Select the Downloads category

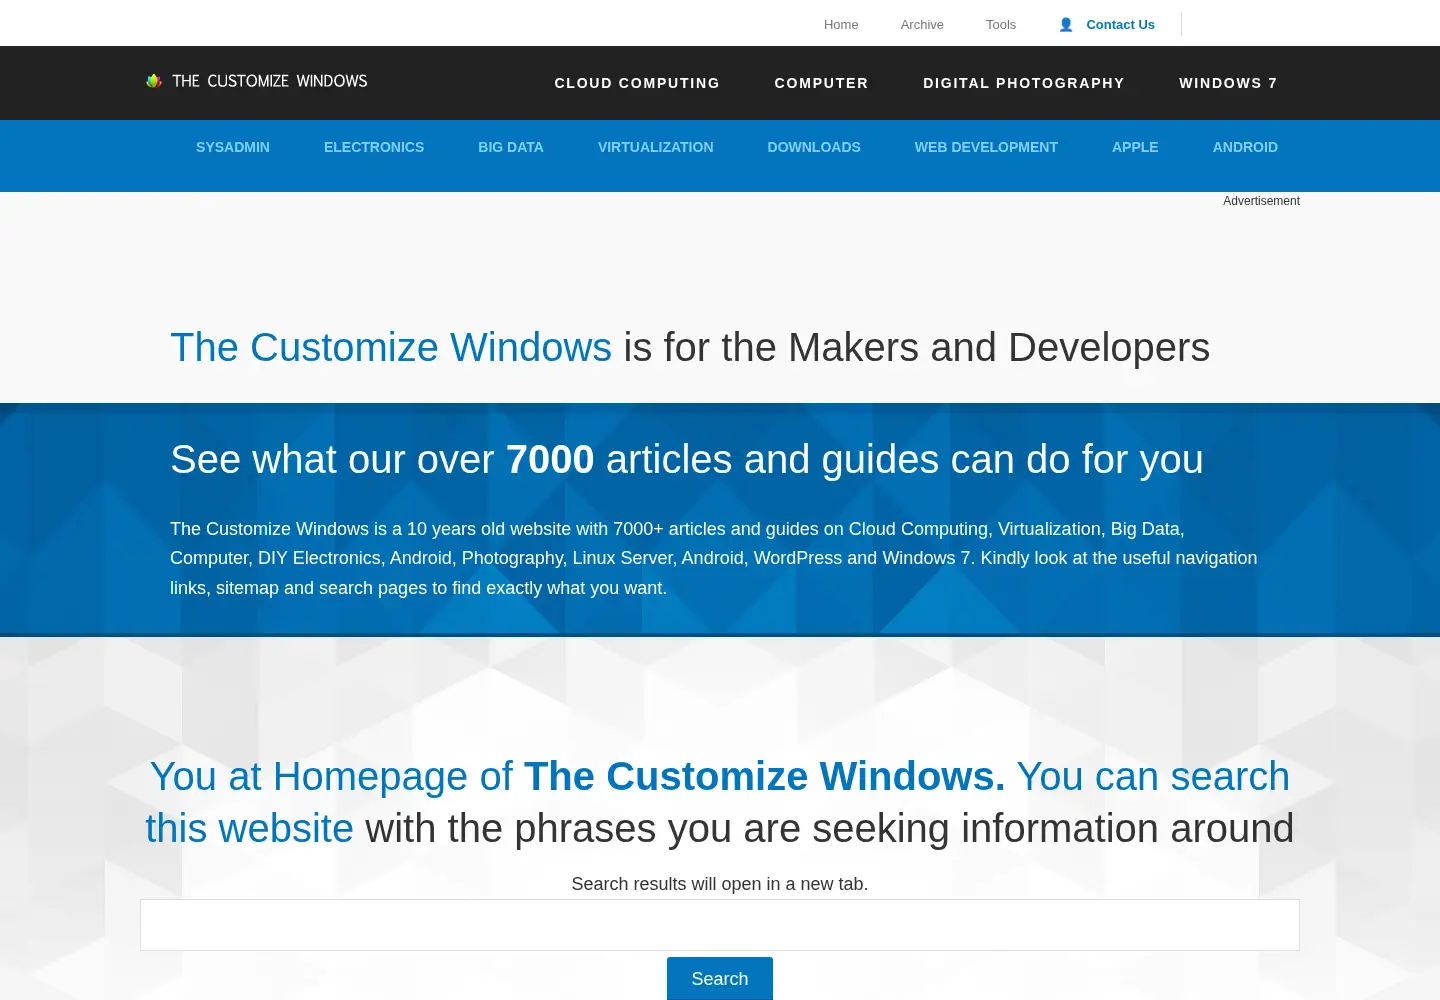(814, 147)
